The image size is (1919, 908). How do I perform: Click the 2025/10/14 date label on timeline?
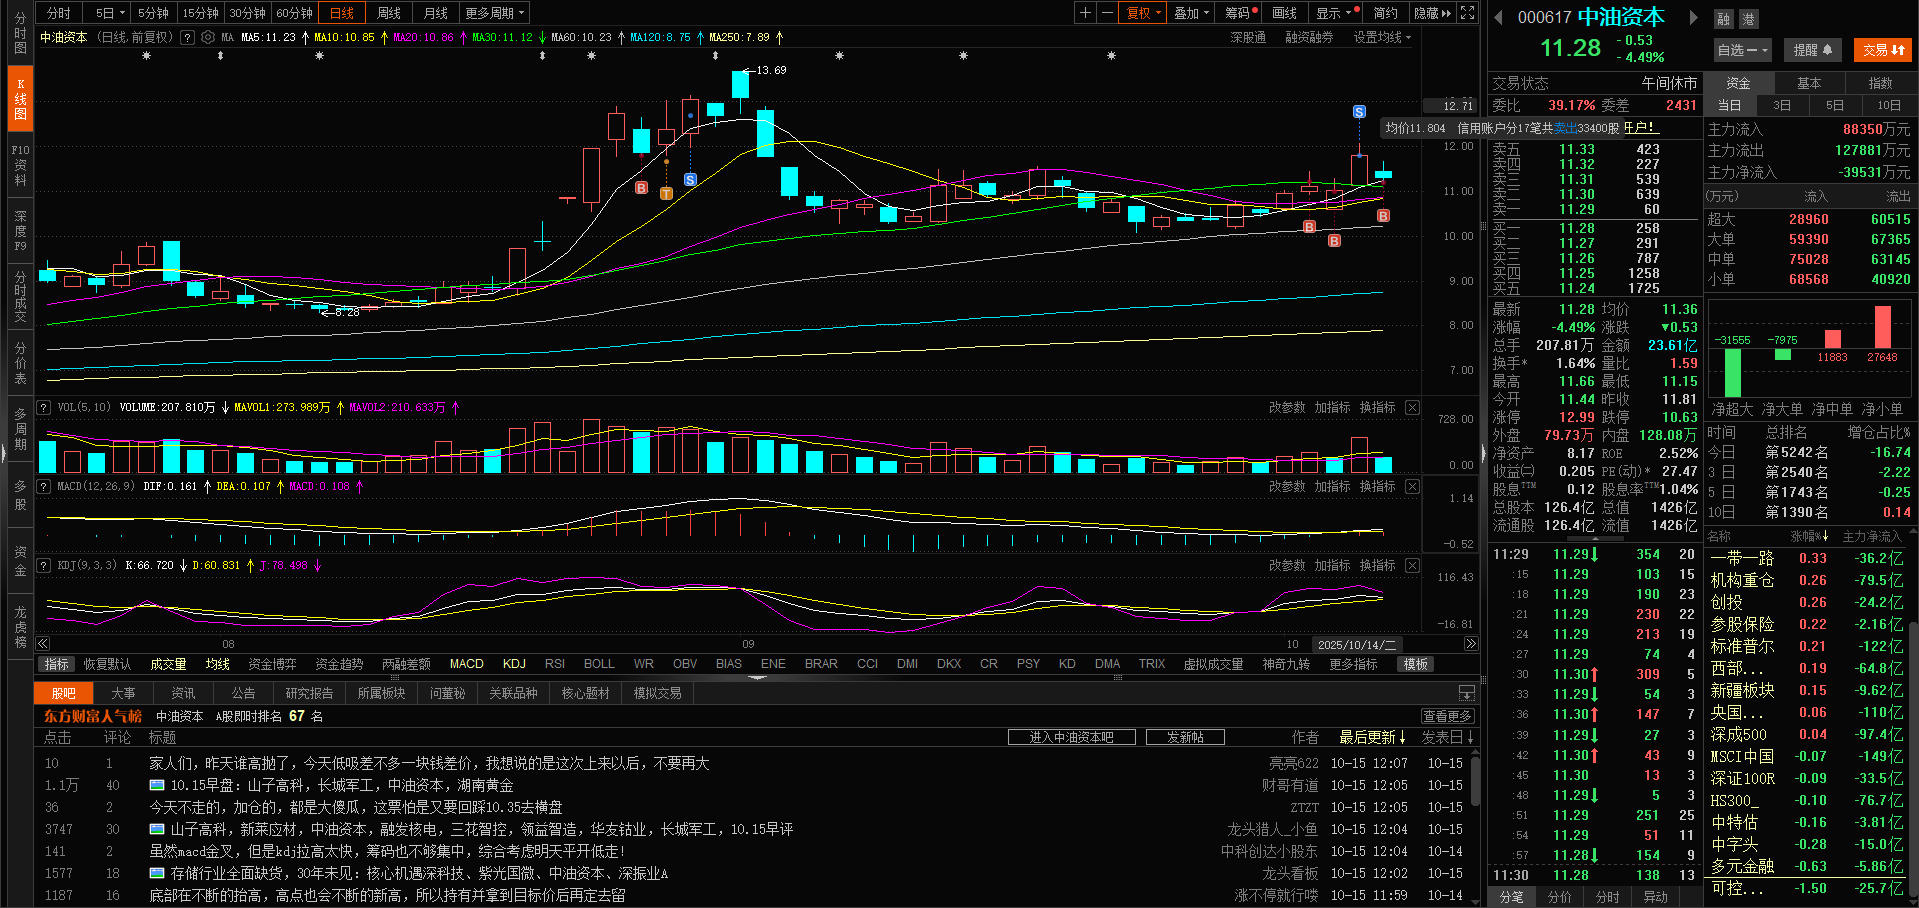tap(1356, 645)
